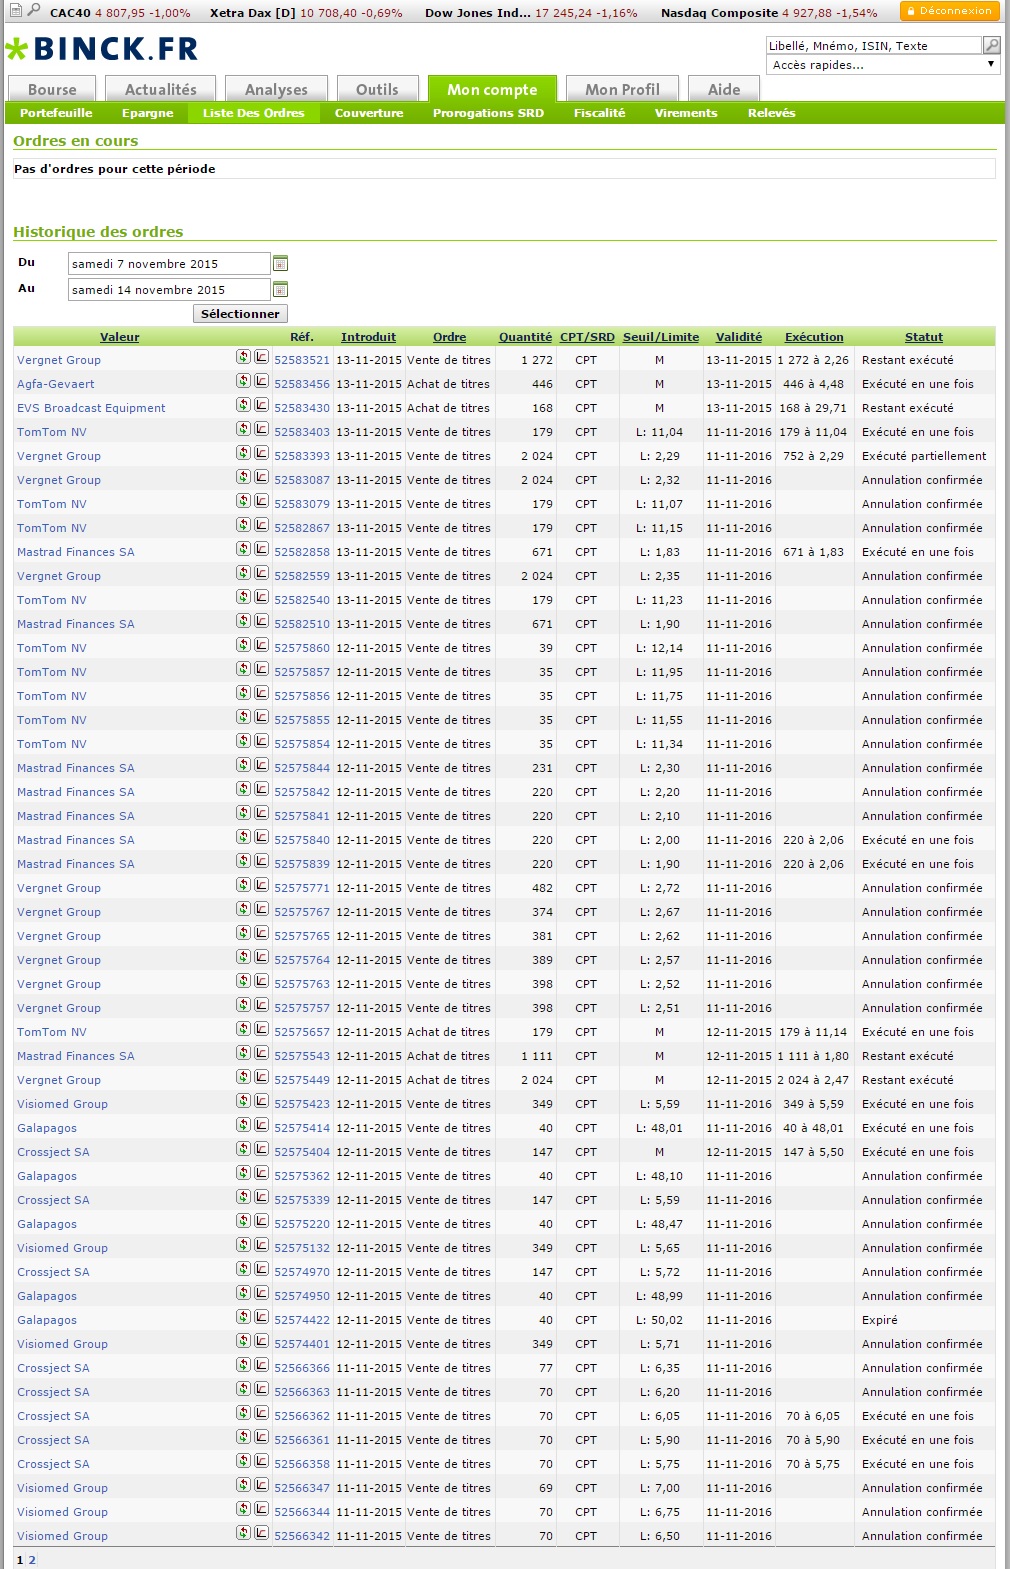
Task: Click the document icon in top ticker bar
Action: pos(15,11)
